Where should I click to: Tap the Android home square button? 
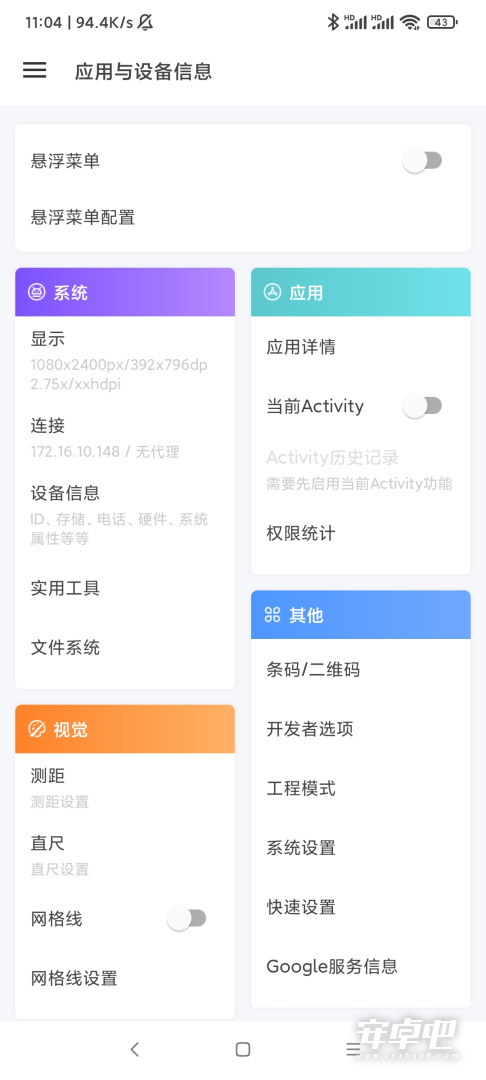[243, 1049]
